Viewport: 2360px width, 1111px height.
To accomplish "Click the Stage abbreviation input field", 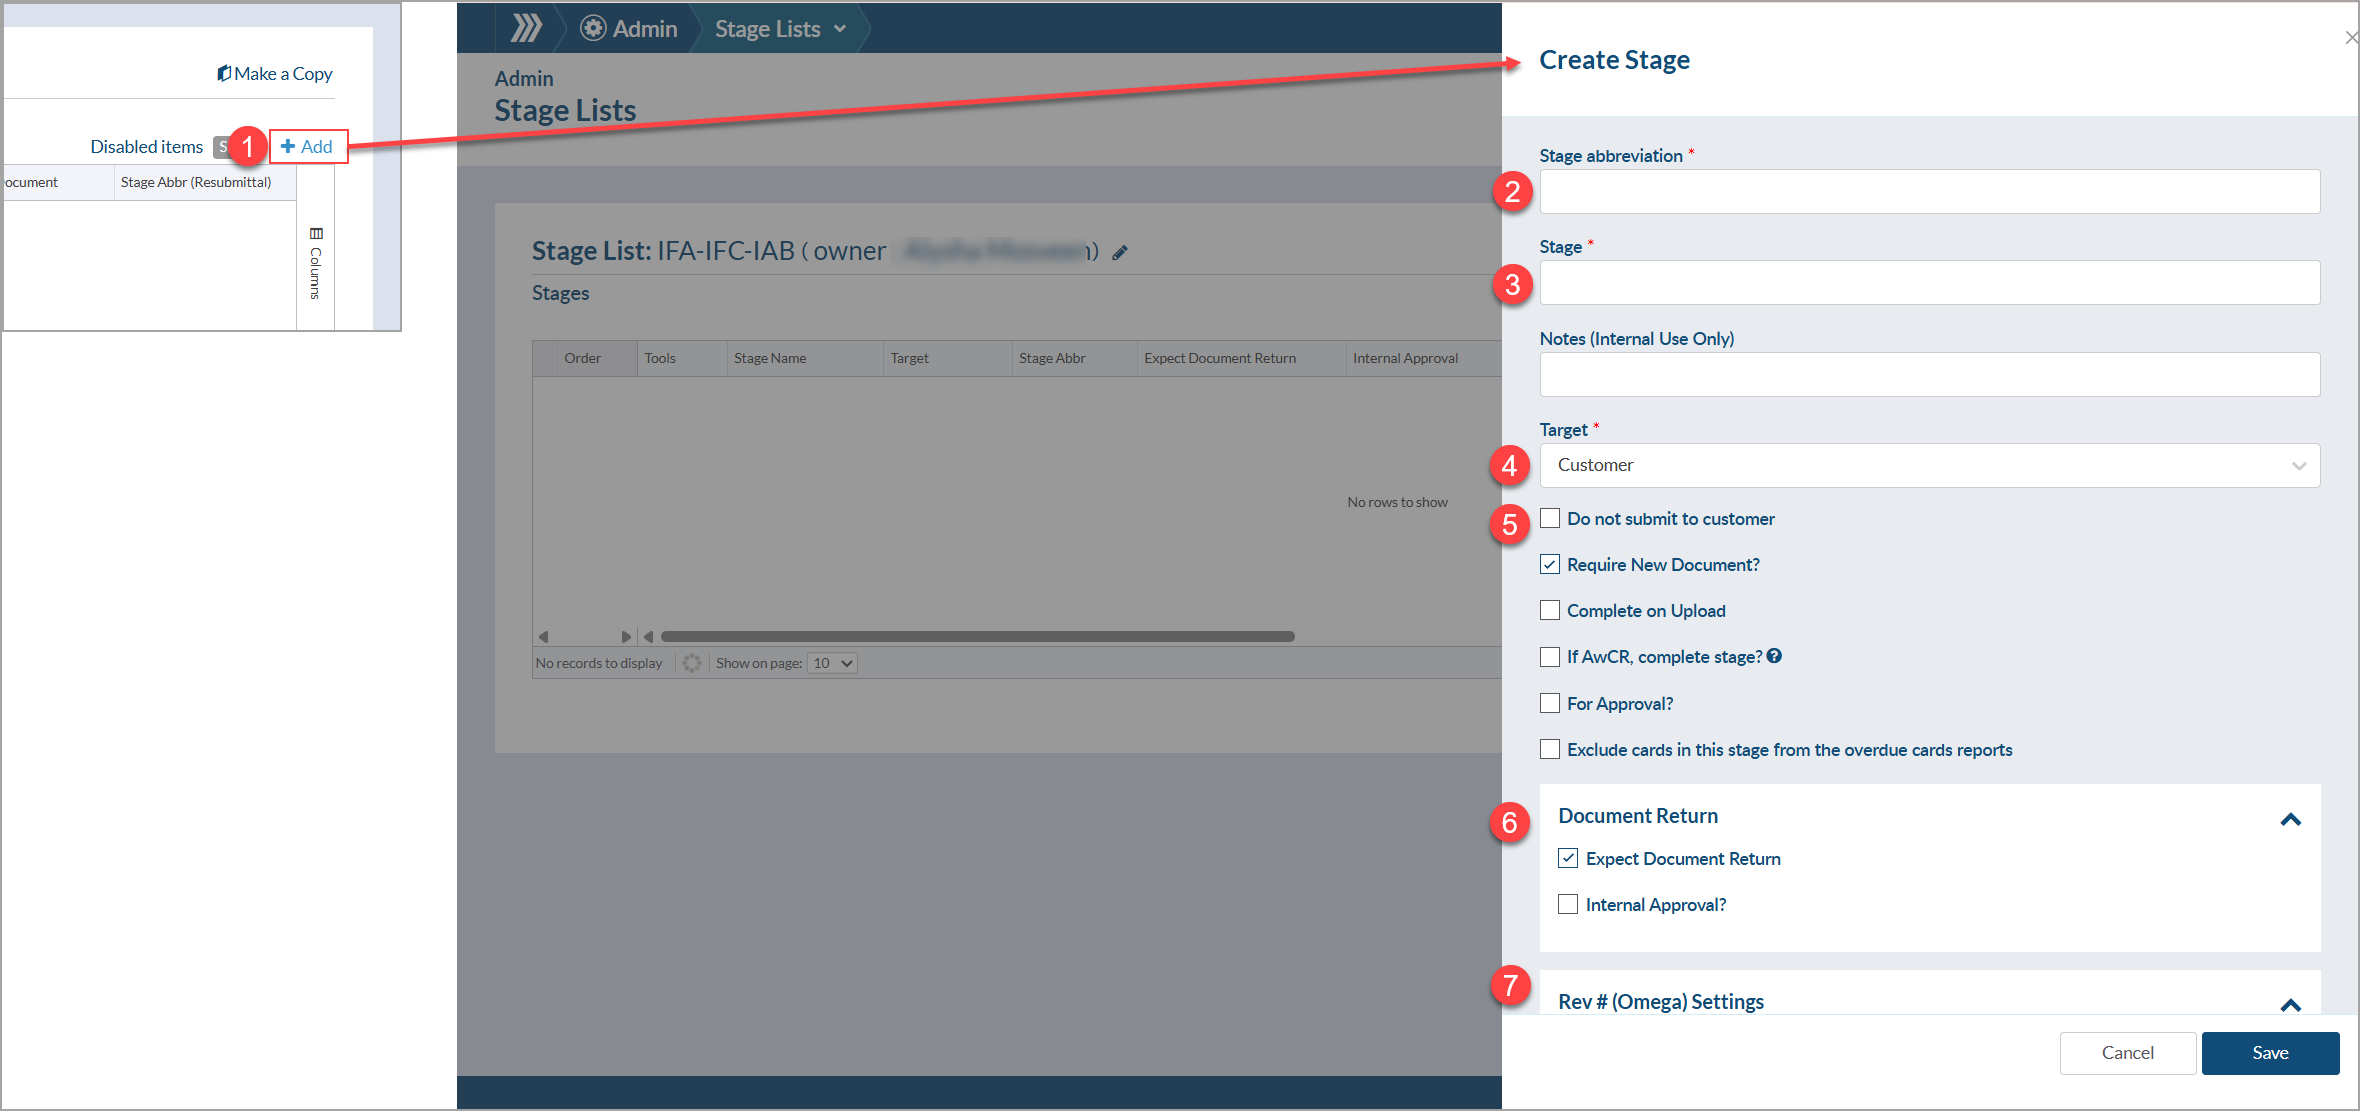I will tap(1929, 191).
